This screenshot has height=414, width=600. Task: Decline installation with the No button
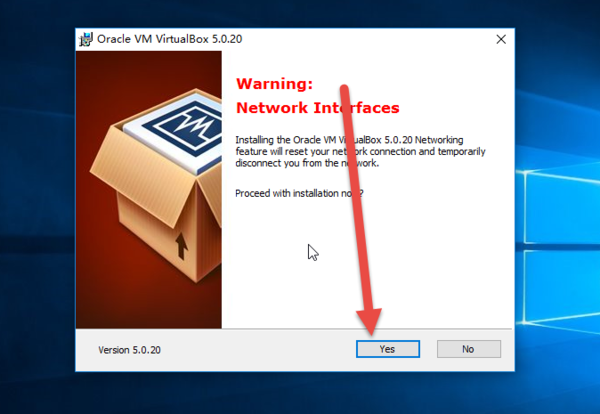point(469,349)
